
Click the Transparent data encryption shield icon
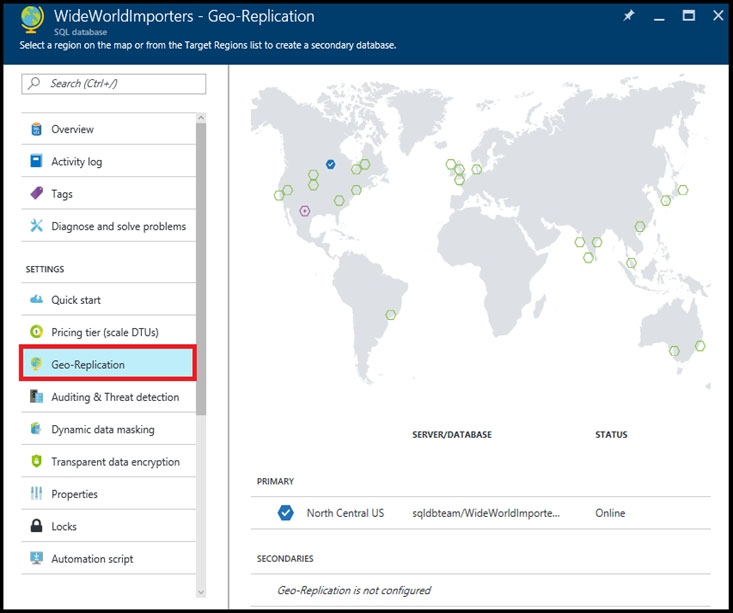[x=36, y=461]
